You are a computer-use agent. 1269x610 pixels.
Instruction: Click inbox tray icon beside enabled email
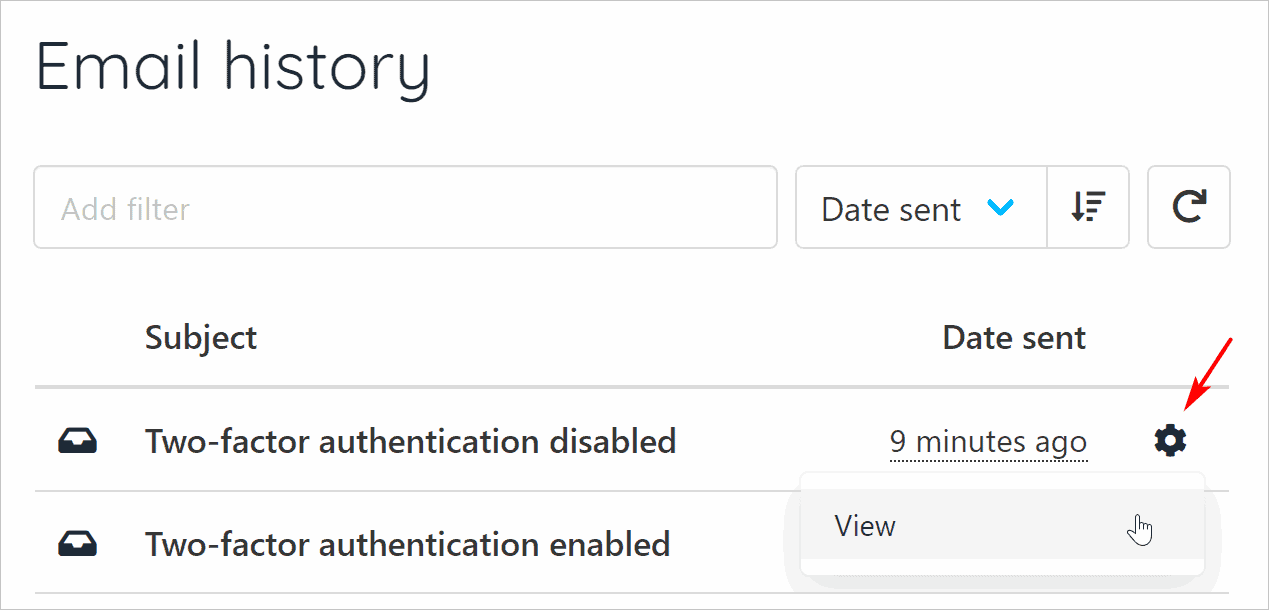(77, 544)
